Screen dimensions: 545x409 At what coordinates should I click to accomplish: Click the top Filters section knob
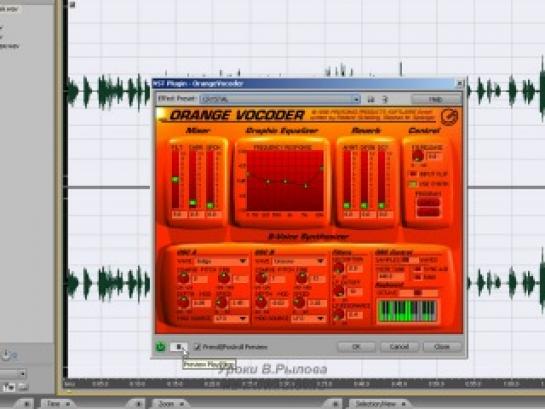pos(338,268)
